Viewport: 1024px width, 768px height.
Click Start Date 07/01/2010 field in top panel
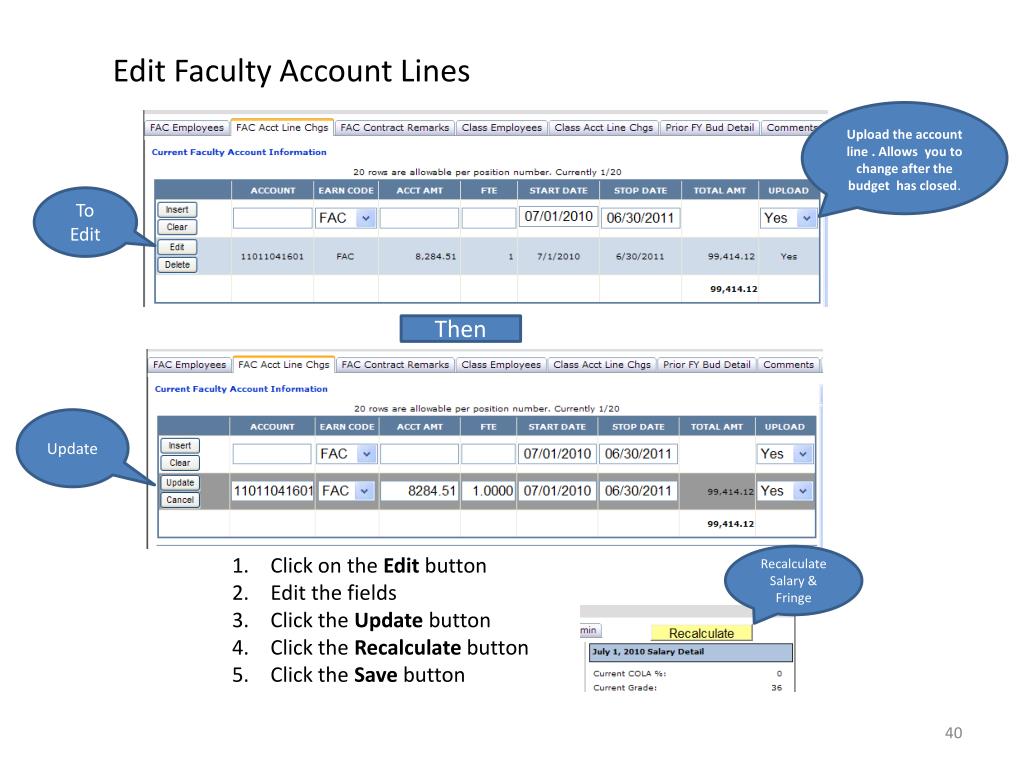click(x=558, y=217)
